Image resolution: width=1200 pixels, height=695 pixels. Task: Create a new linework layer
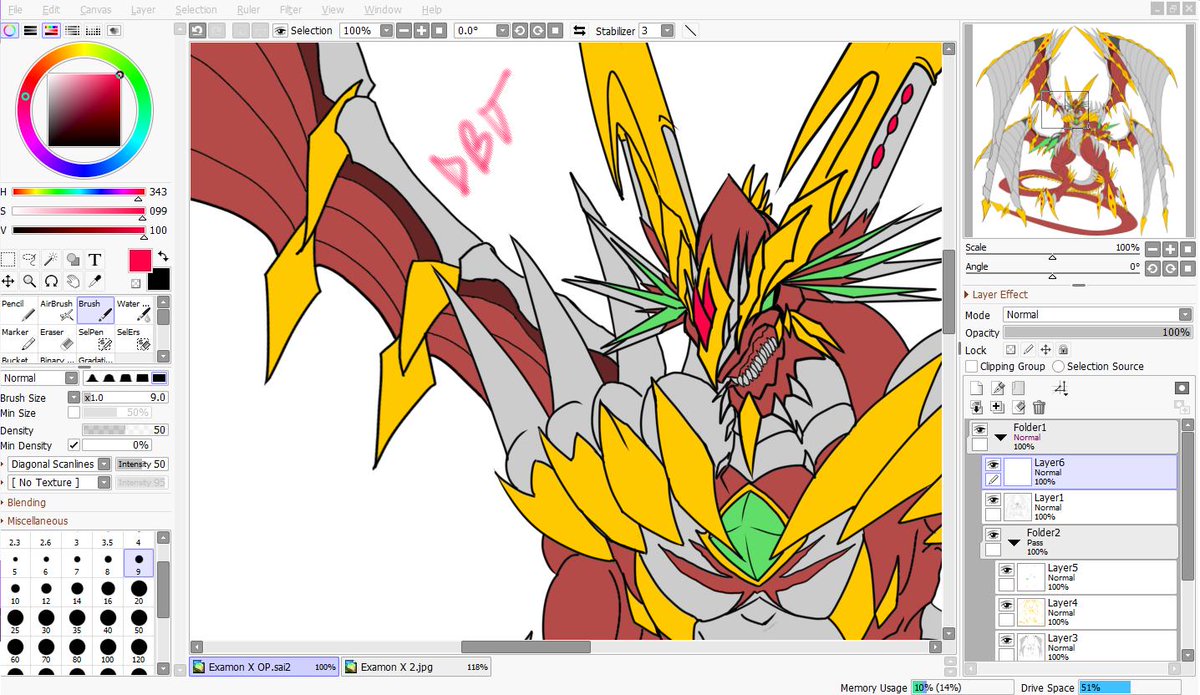click(x=997, y=388)
